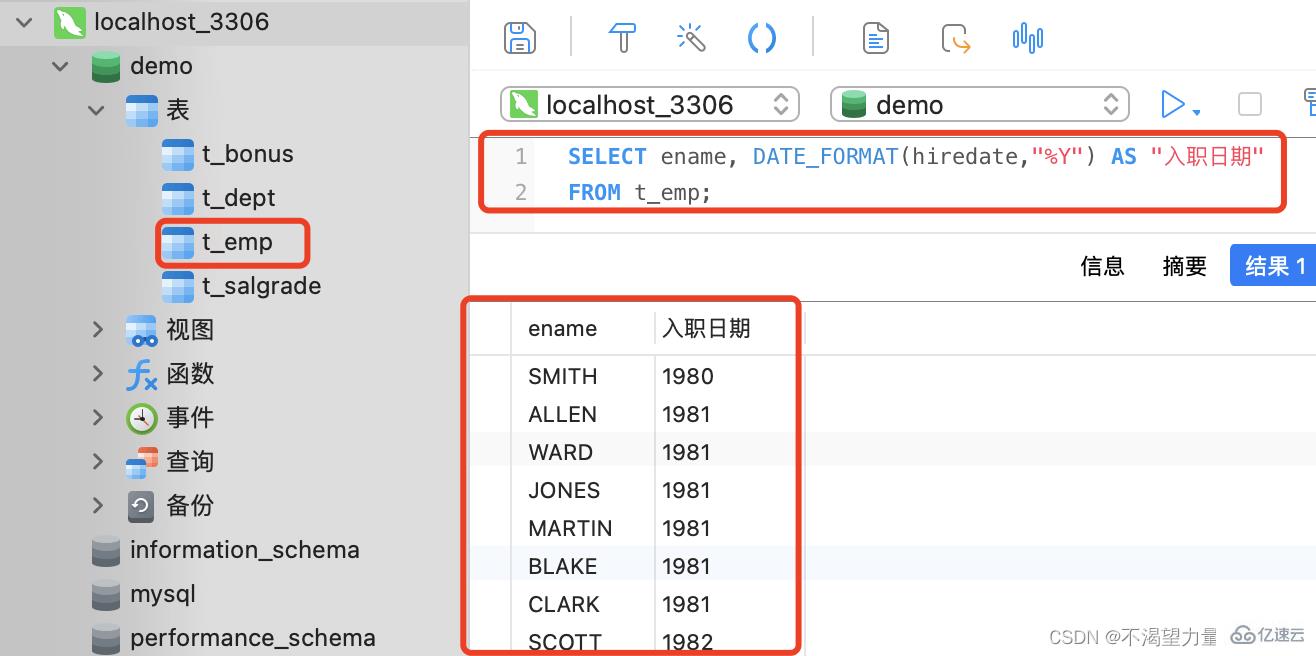Save the current SQL query

coord(519,37)
